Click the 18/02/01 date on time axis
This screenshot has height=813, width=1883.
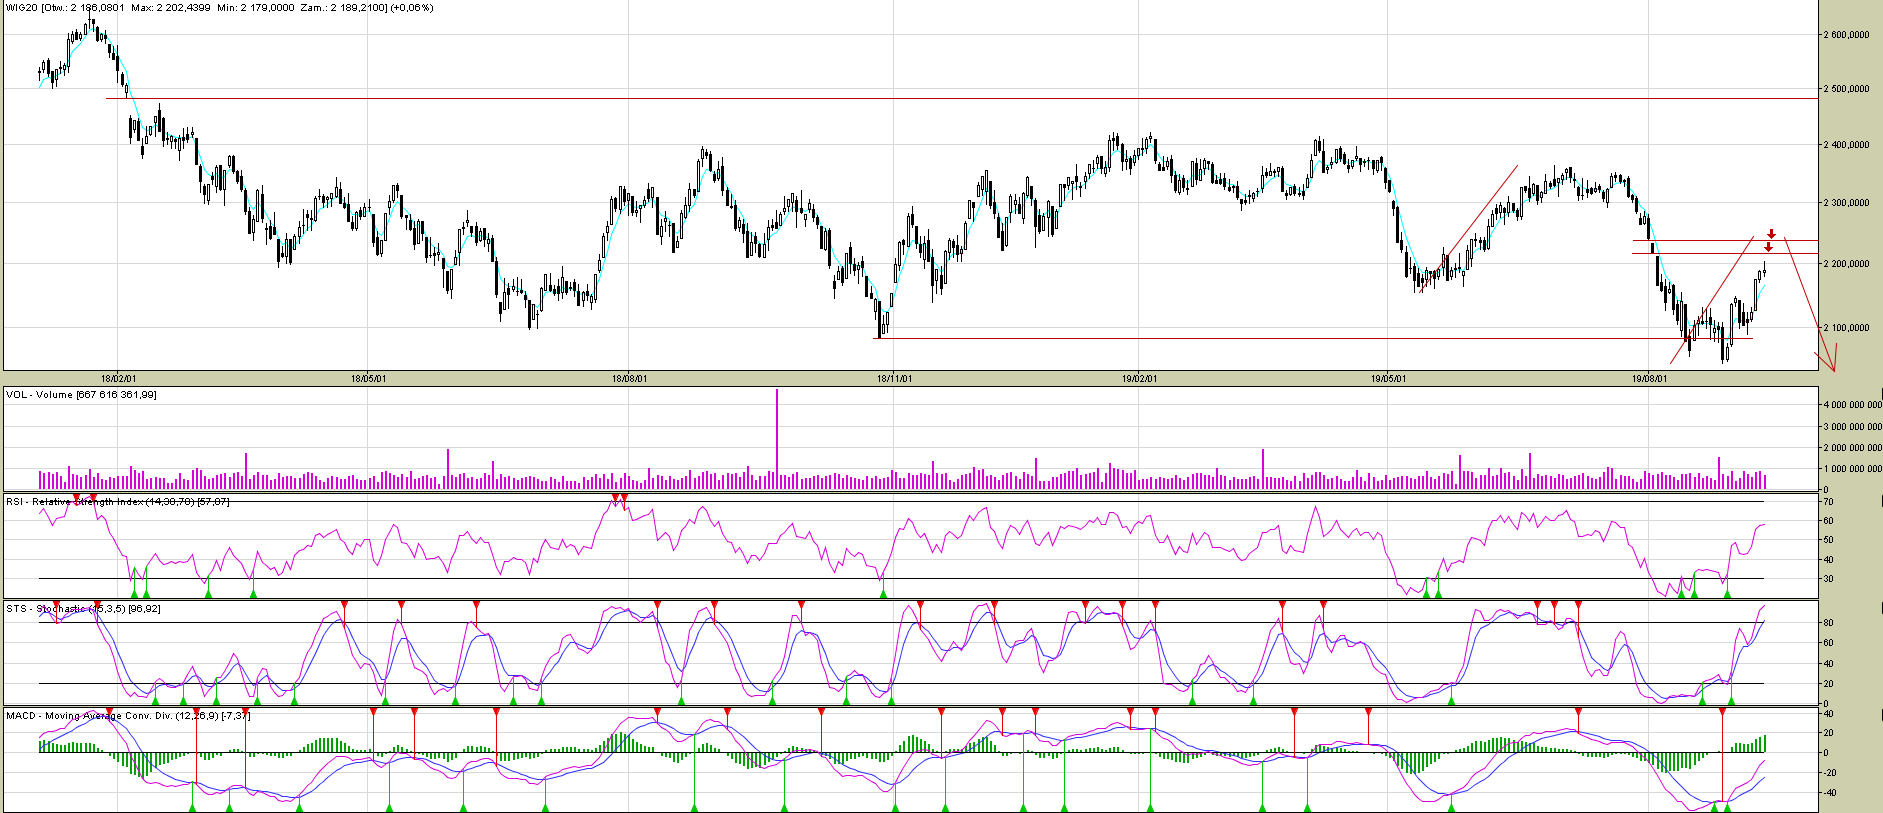point(118,379)
